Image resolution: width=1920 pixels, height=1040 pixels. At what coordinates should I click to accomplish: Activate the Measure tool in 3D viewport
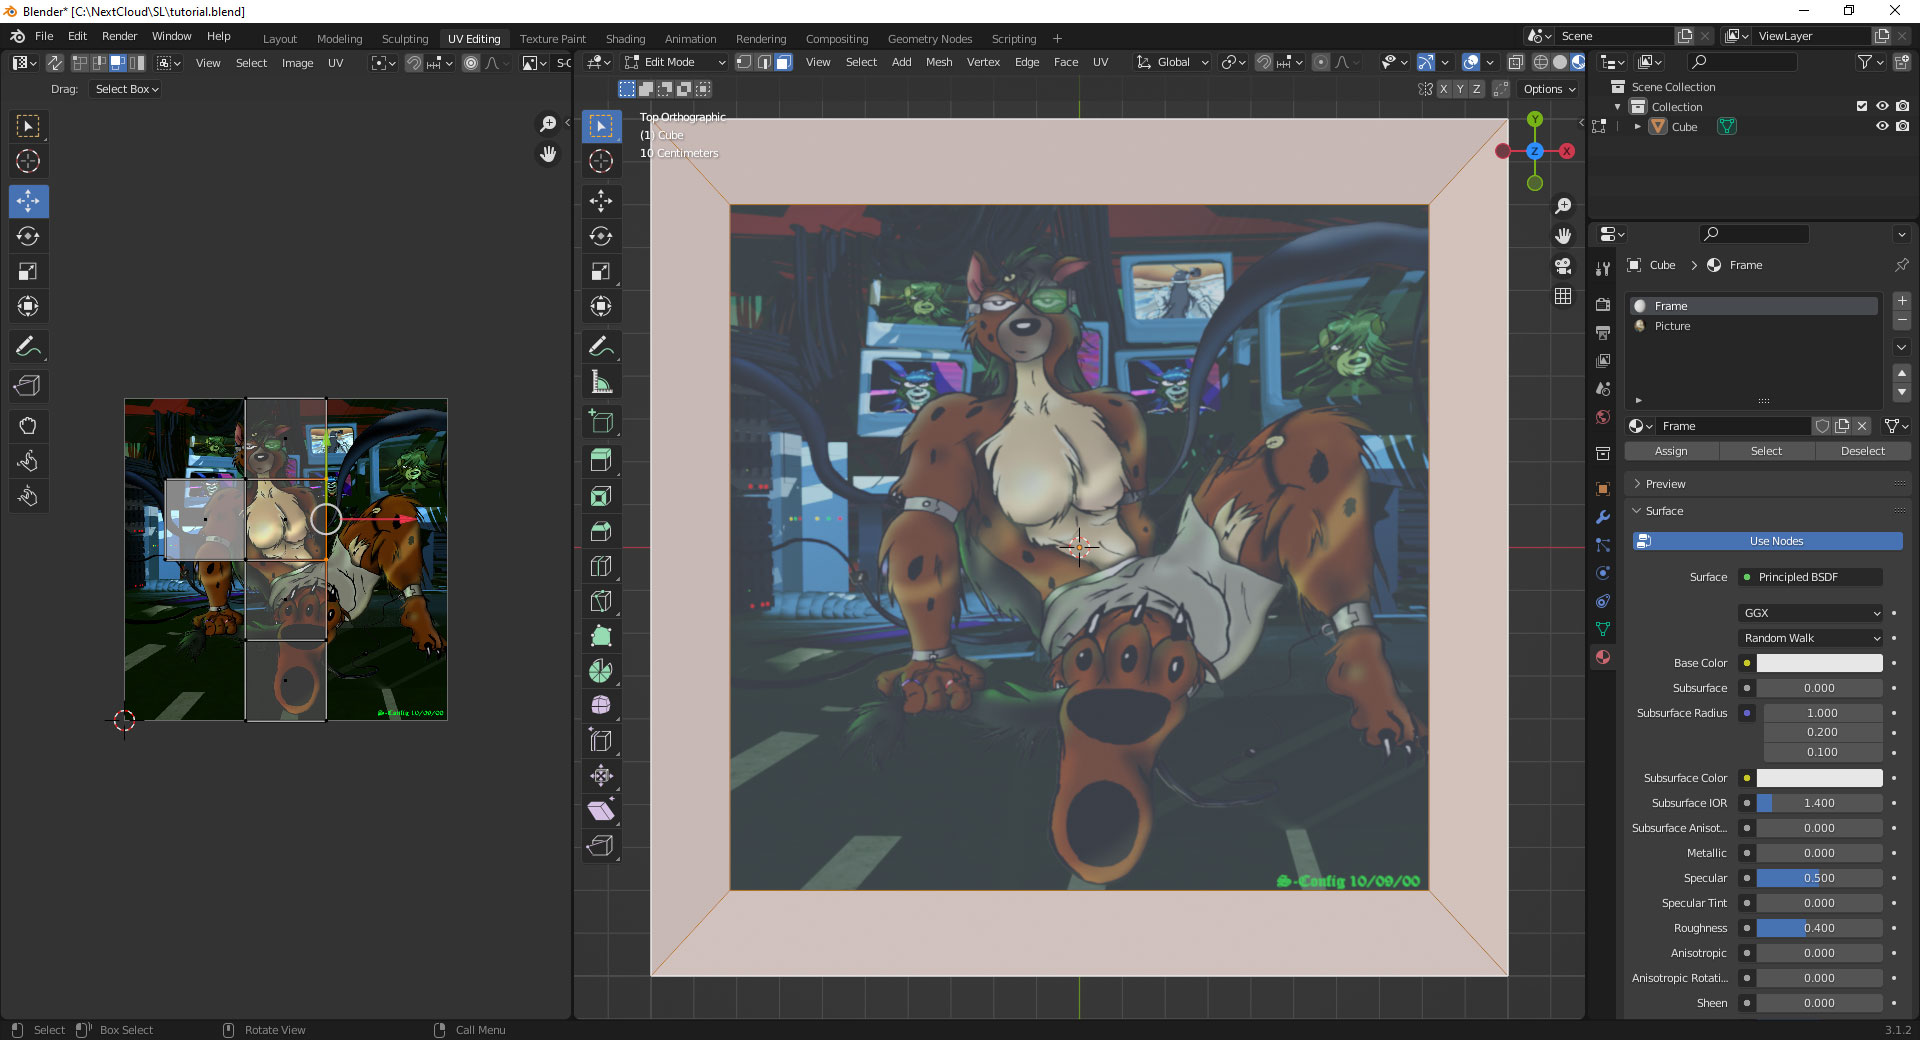point(601,381)
